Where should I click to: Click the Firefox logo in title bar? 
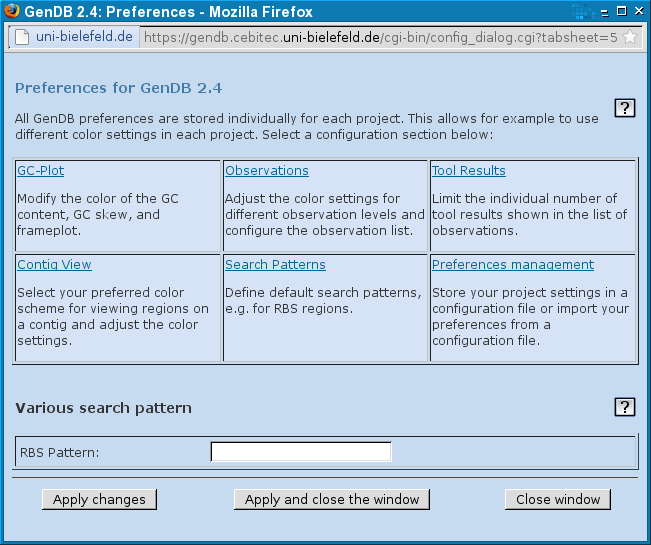click(11, 11)
